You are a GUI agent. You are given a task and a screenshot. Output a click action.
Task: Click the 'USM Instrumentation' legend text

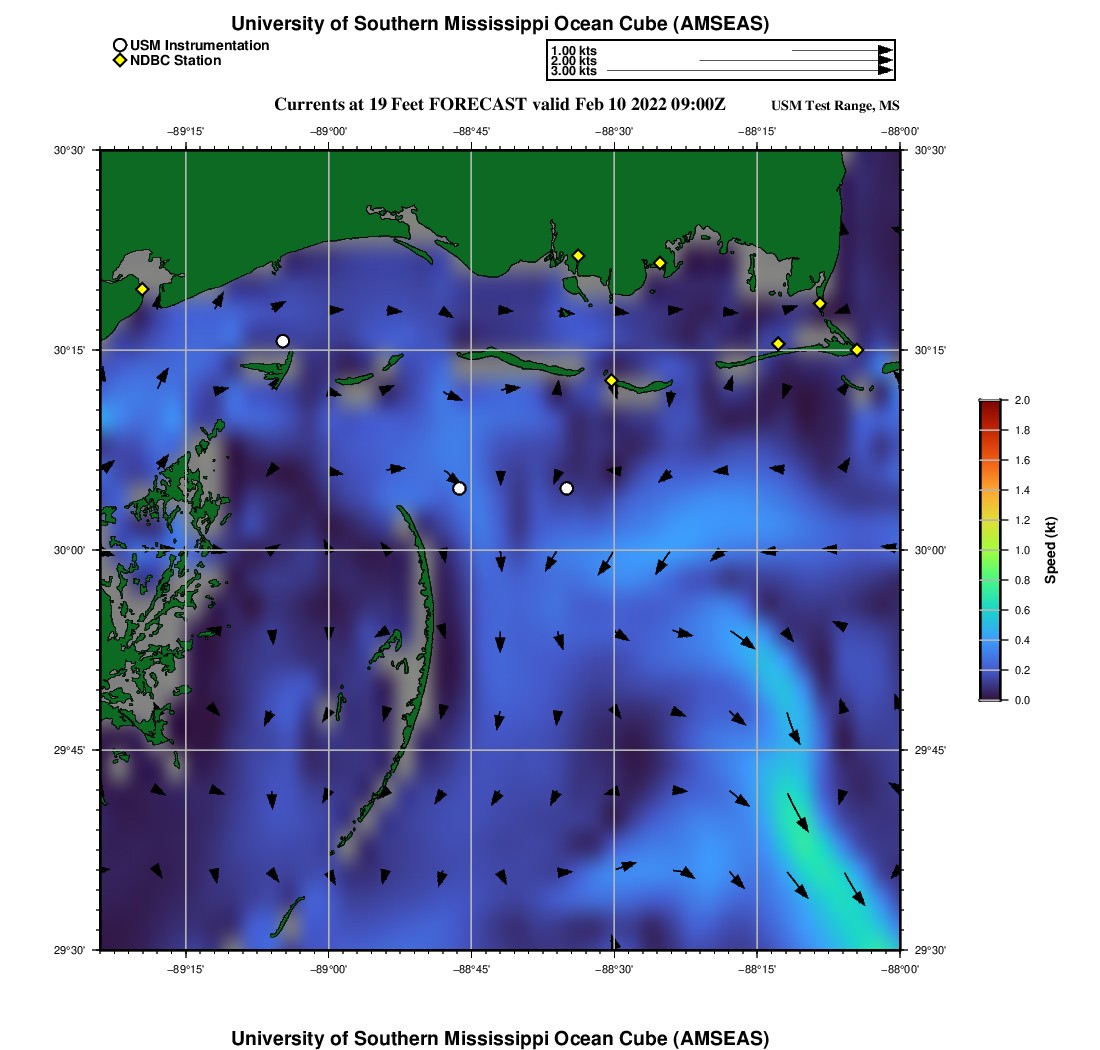click(x=200, y=46)
